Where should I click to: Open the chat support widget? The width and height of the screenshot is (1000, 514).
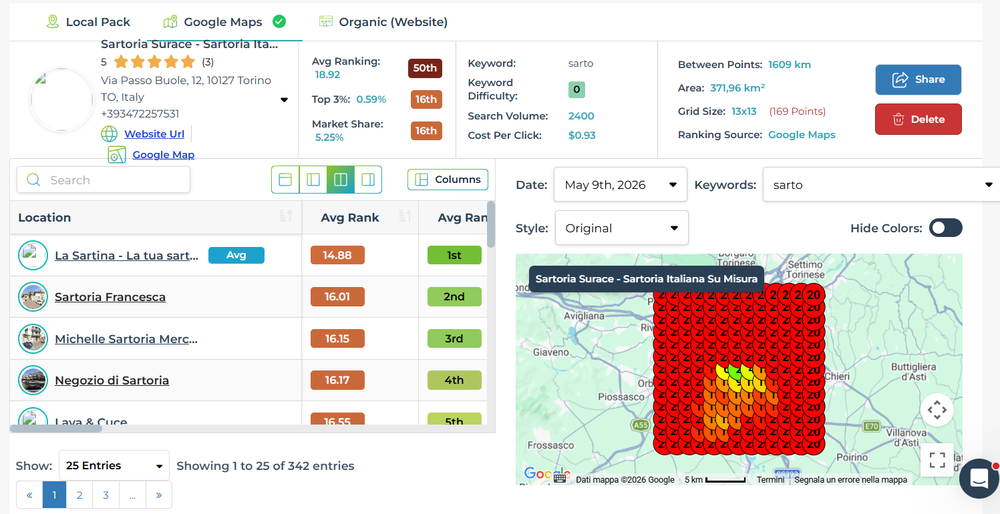click(x=980, y=478)
